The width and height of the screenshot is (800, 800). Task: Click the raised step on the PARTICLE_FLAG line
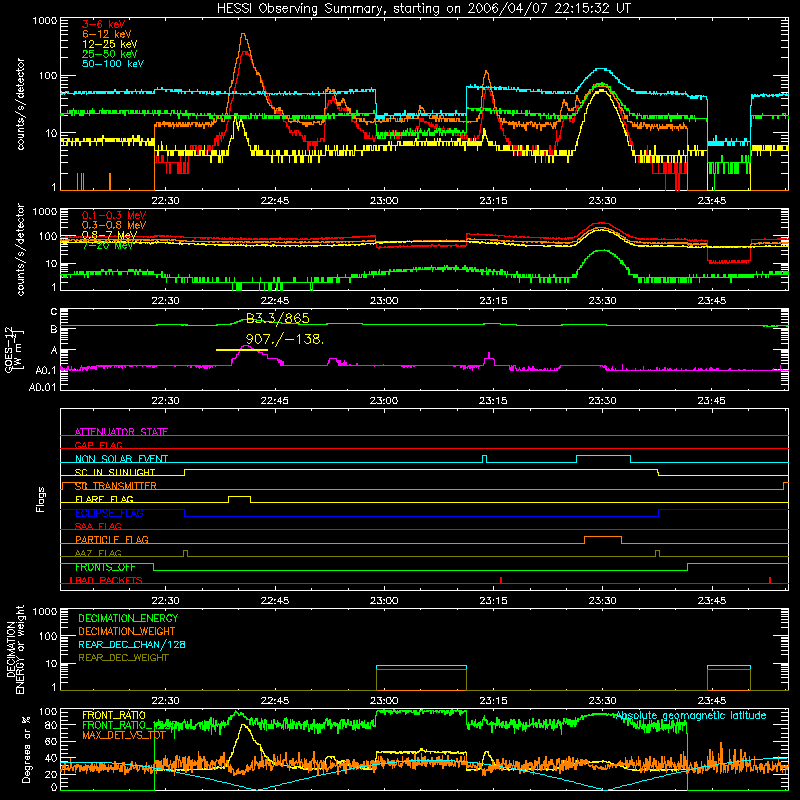pos(603,540)
